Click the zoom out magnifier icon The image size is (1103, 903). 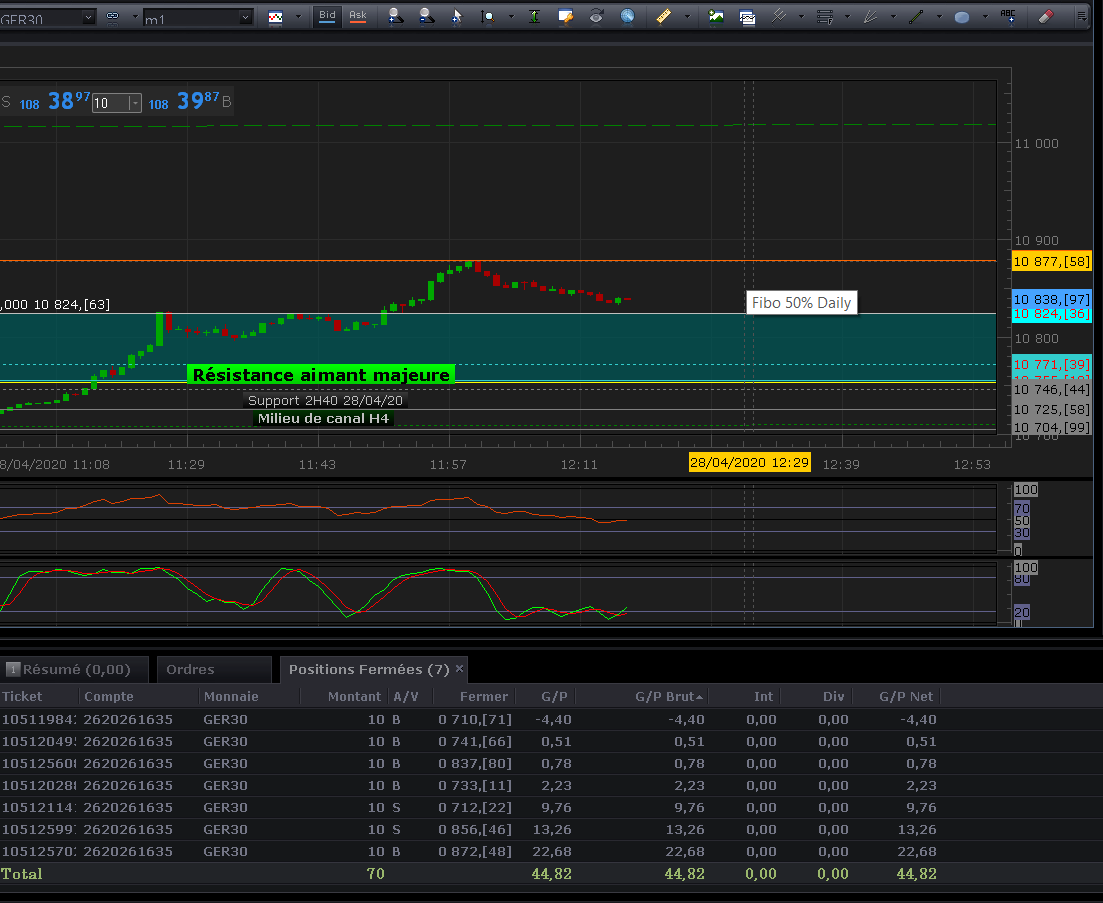[426, 16]
